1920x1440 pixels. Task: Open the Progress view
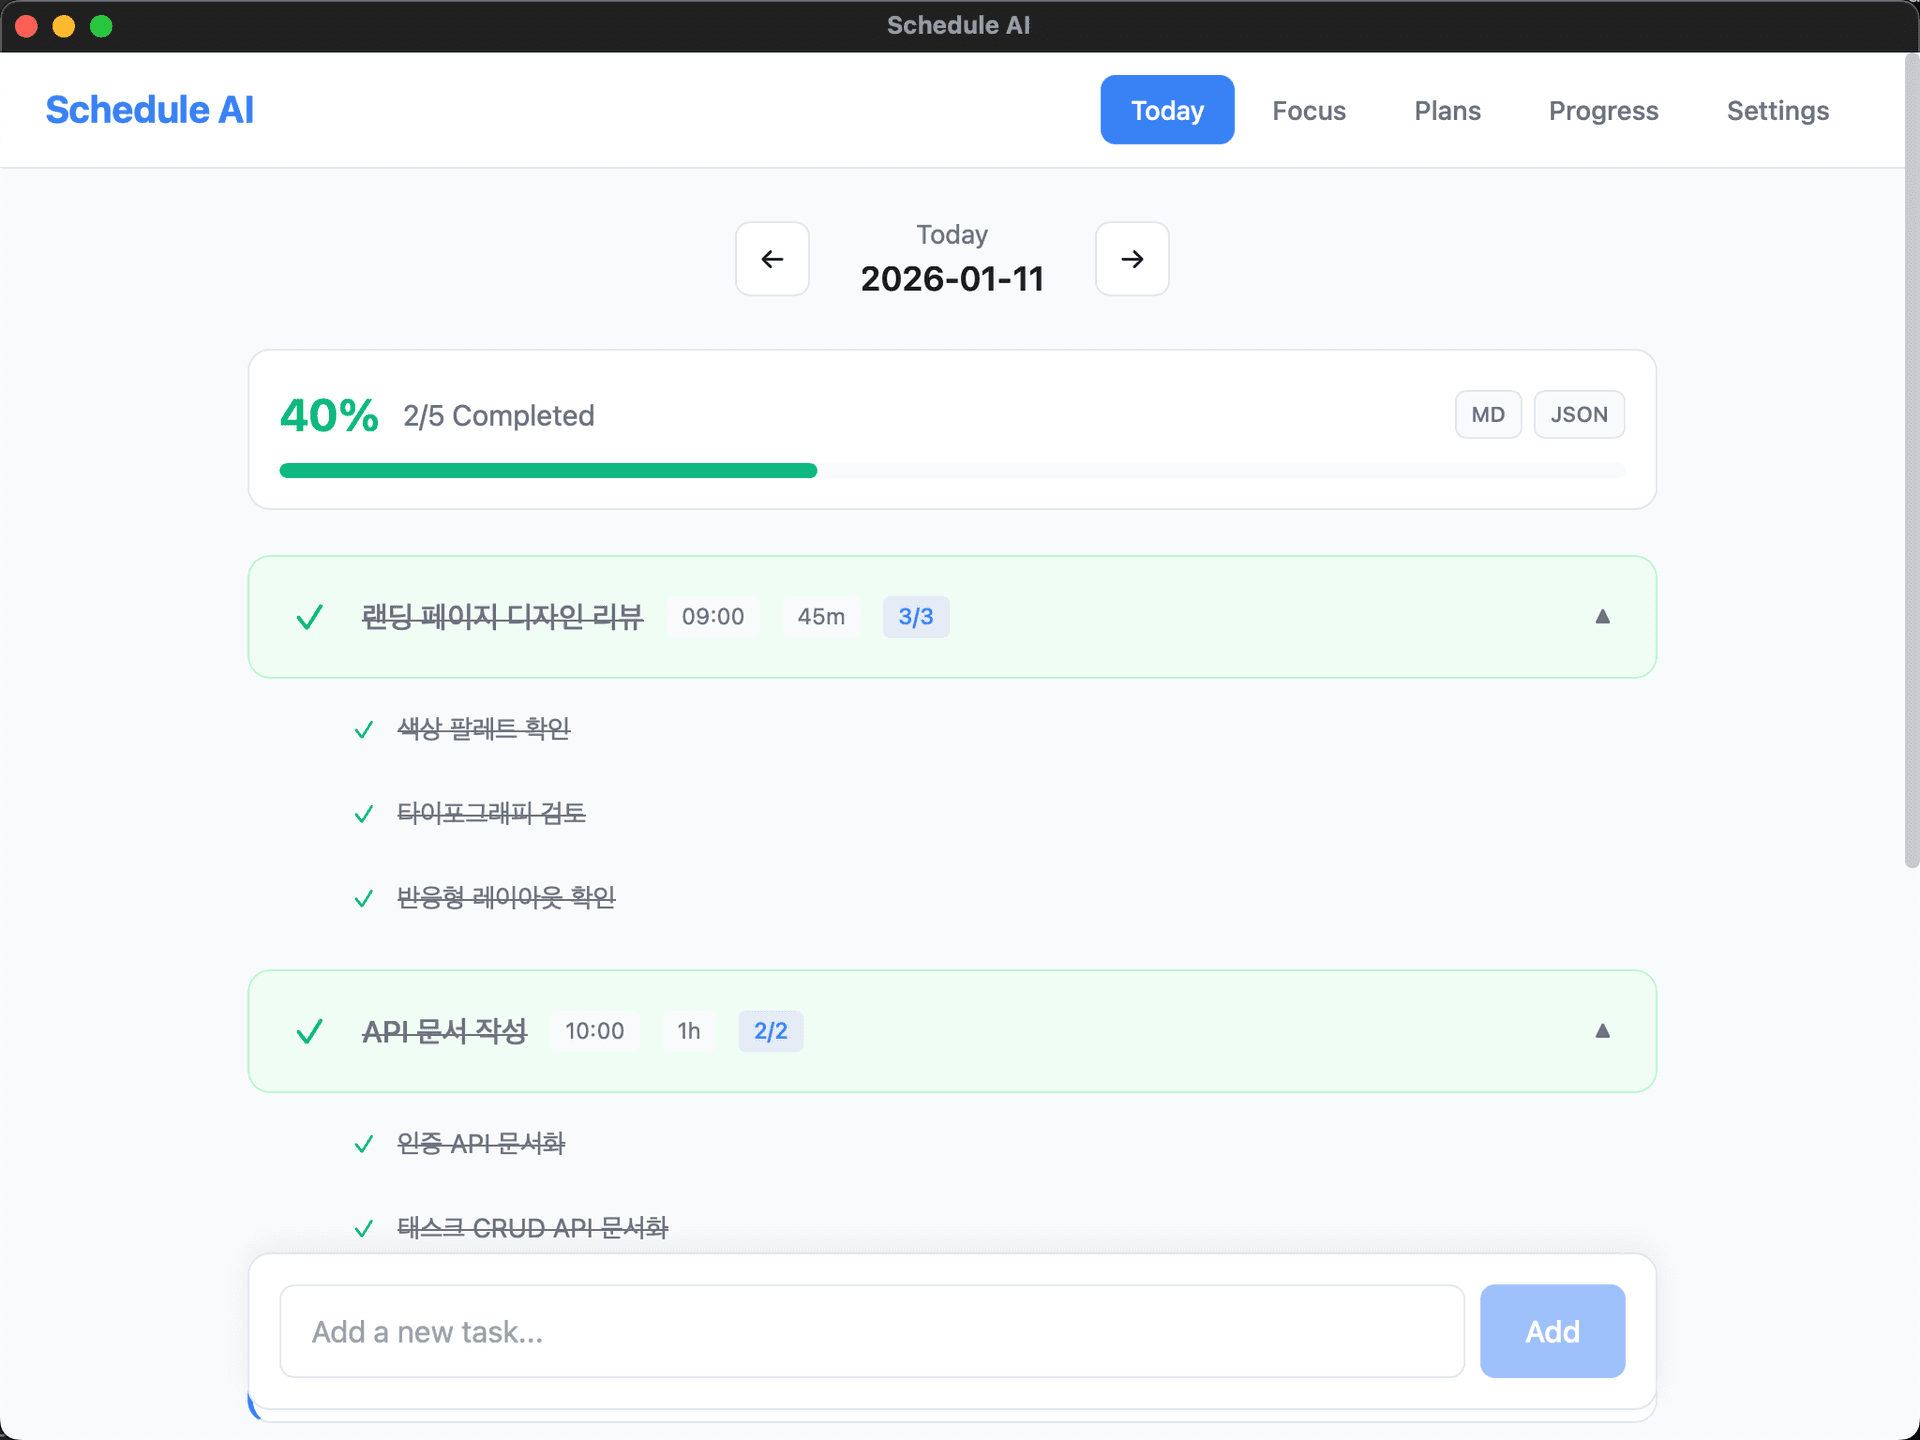tap(1603, 110)
